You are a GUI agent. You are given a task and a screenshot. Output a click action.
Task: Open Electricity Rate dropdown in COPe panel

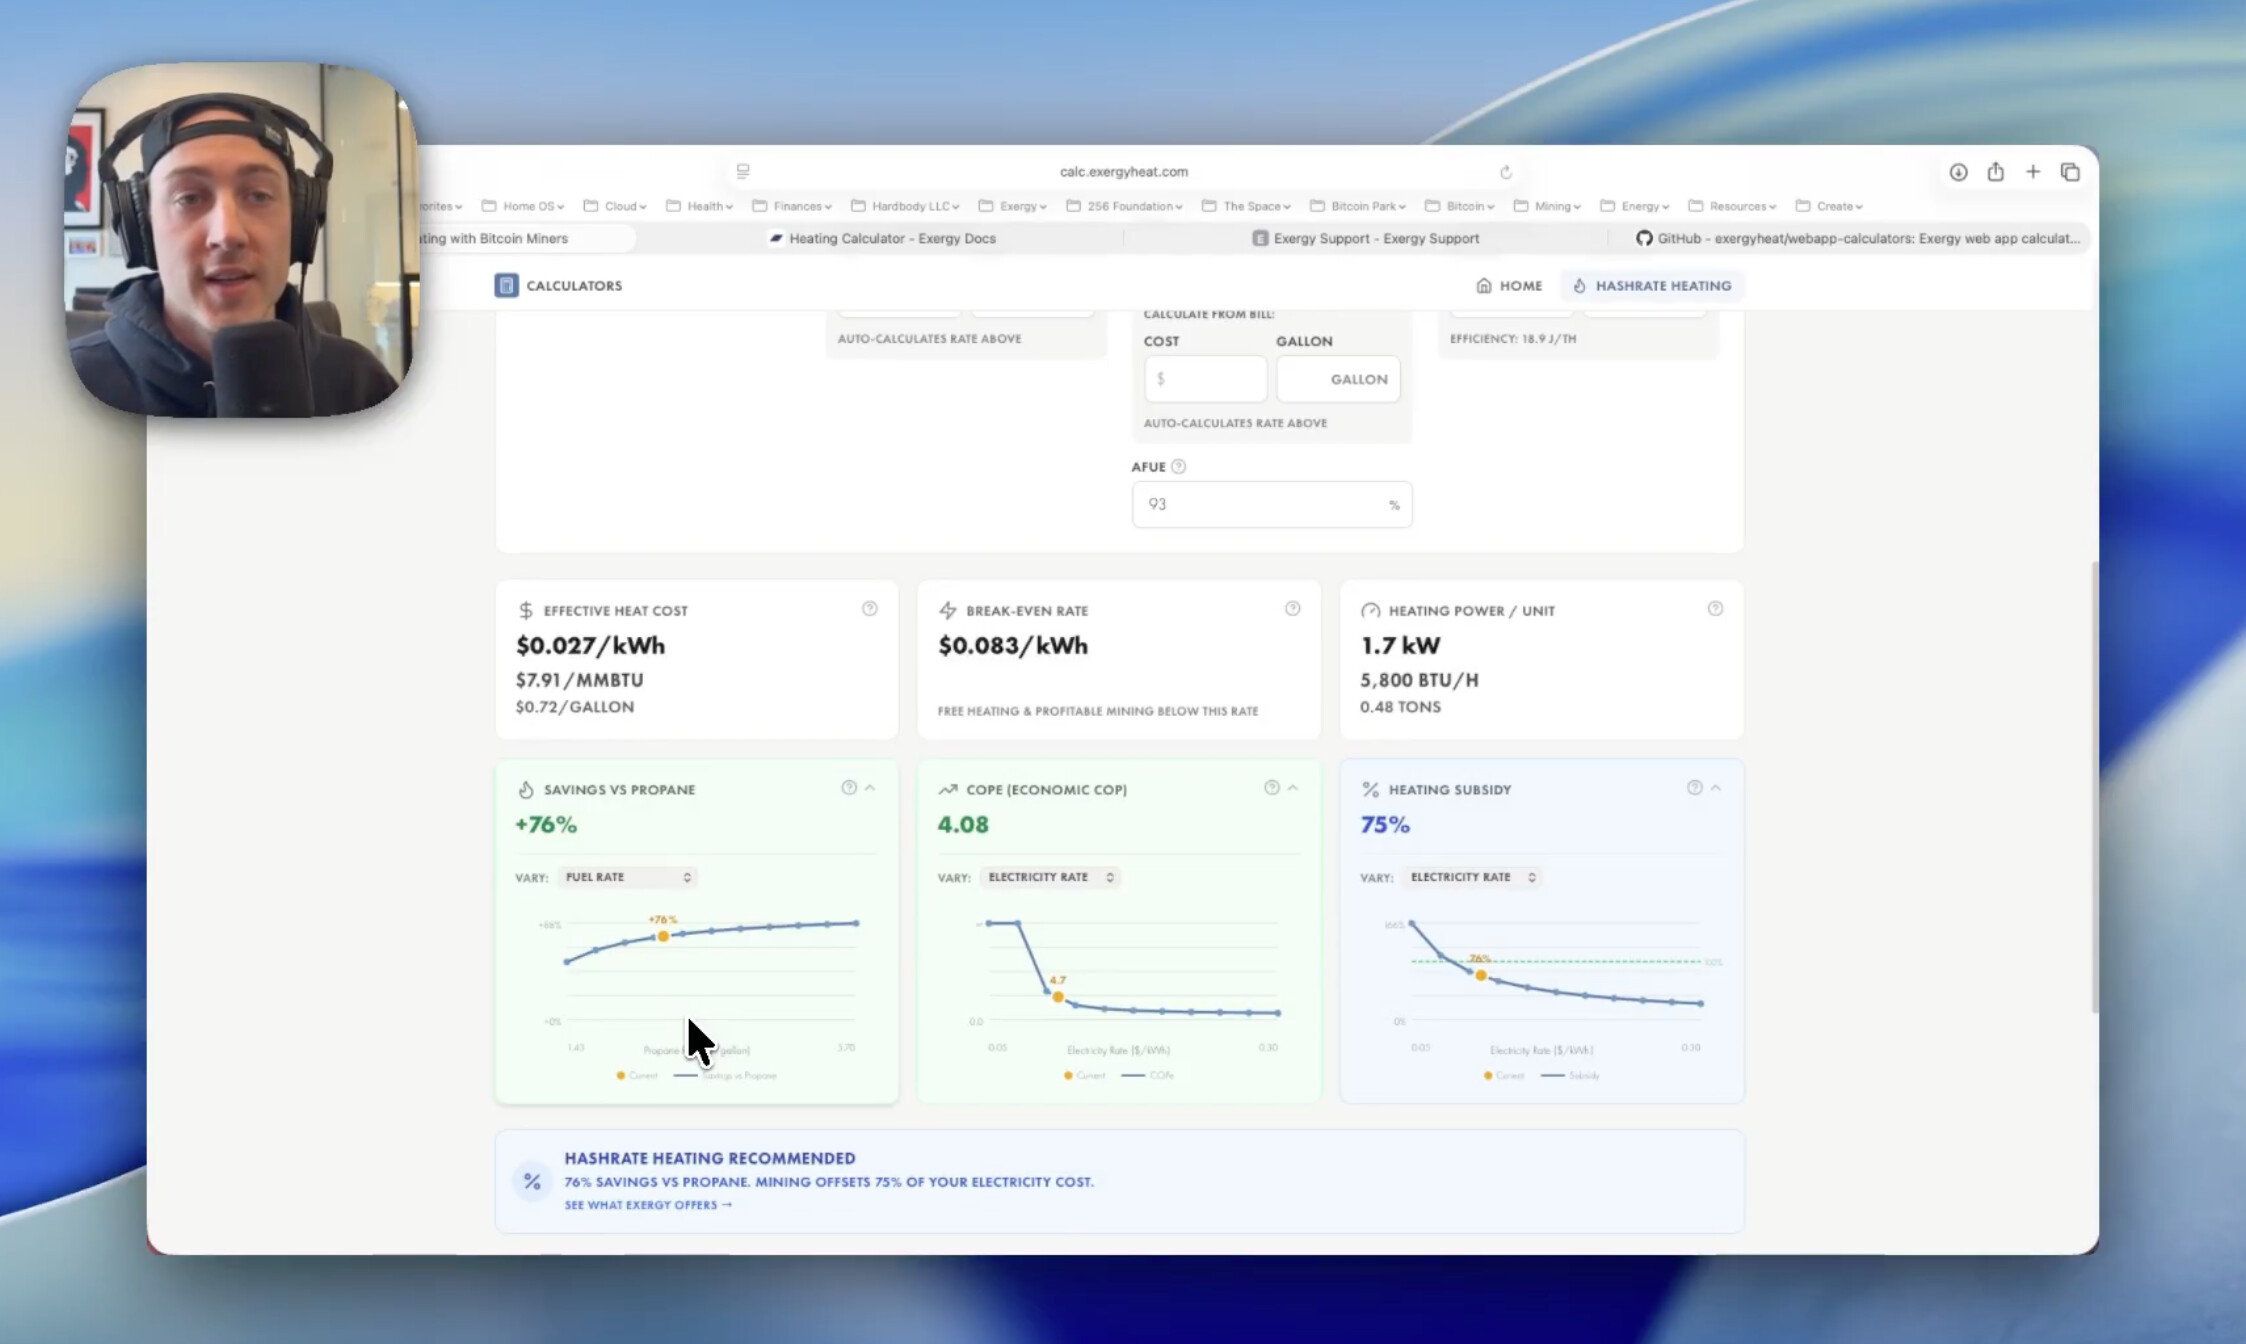click(1050, 877)
